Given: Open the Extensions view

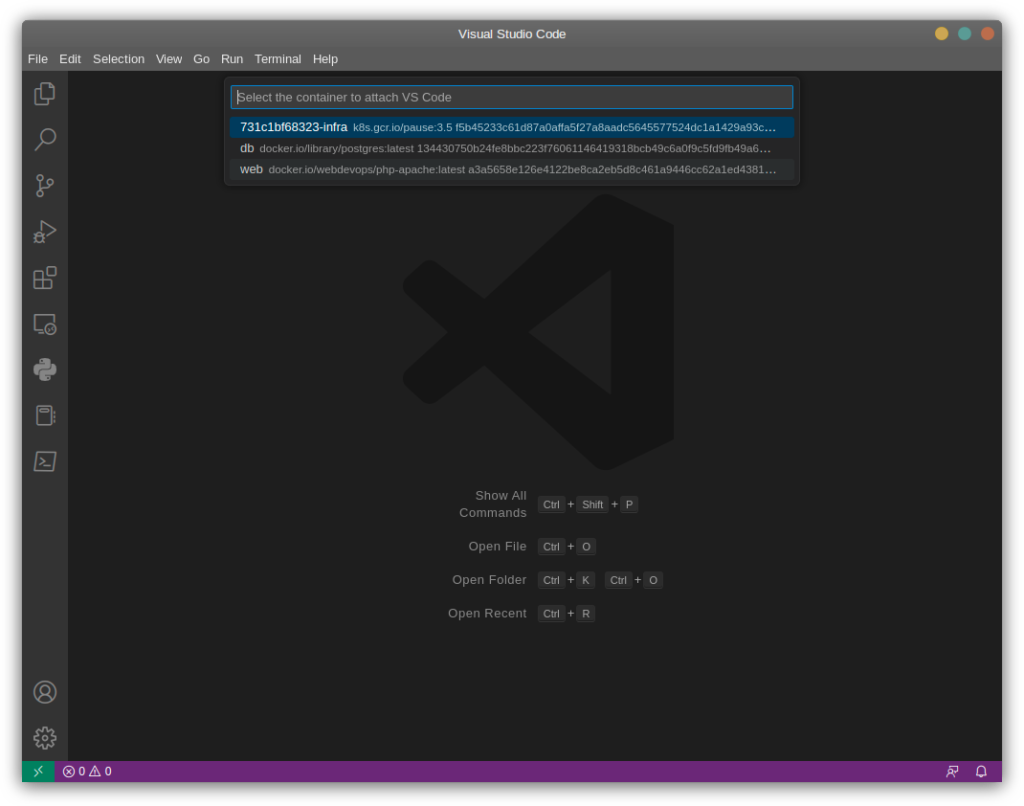Looking at the screenshot, I should point(44,278).
